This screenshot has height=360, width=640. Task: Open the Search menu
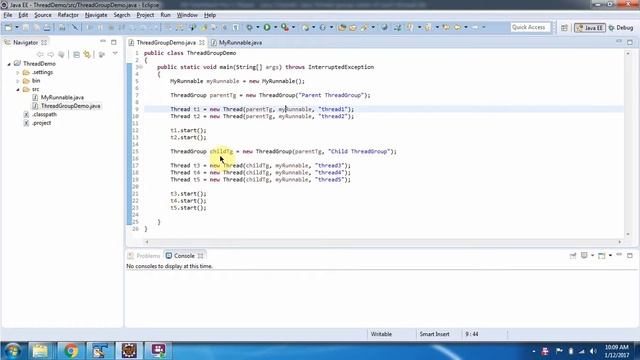pyautogui.click(x=122, y=15)
